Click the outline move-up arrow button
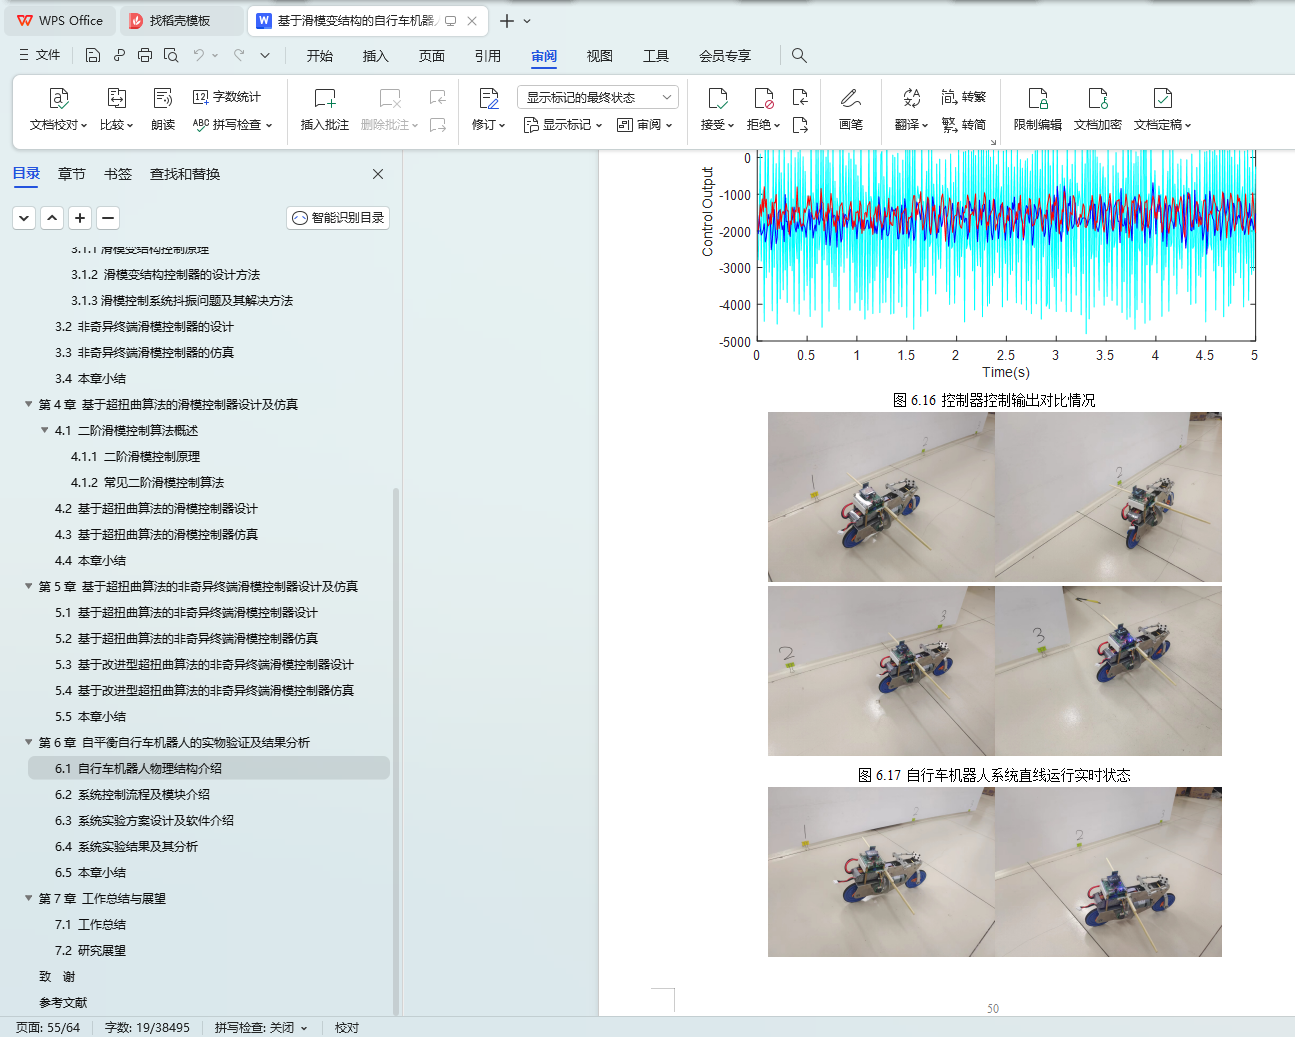Screen dimensions: 1295x1037 click(52, 217)
